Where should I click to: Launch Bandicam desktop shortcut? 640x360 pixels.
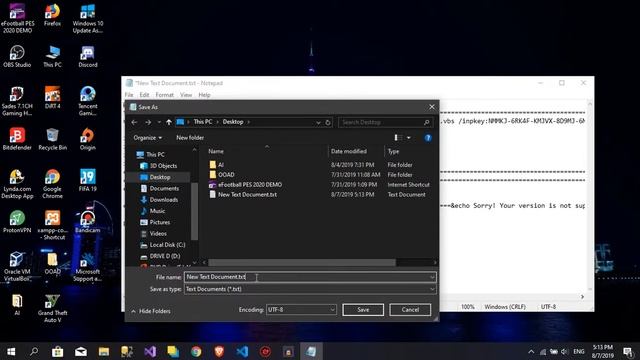click(88, 222)
